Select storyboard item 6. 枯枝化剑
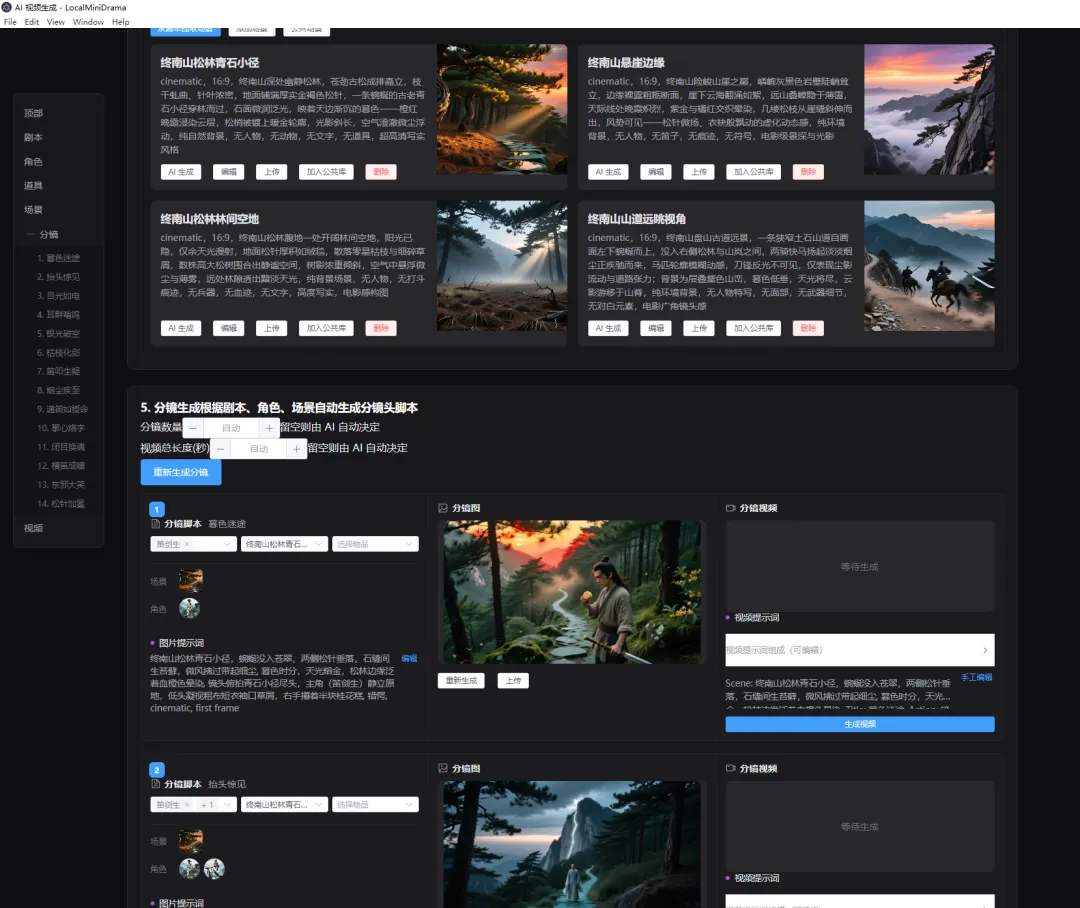 pyautogui.click(x=59, y=352)
